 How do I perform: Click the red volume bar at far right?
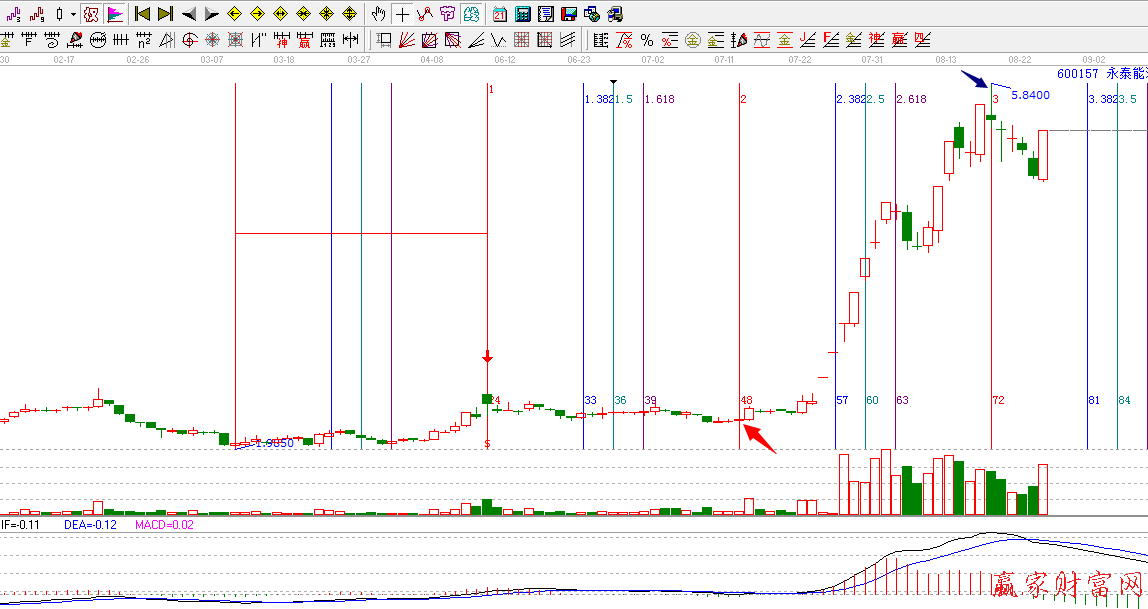(1043, 489)
